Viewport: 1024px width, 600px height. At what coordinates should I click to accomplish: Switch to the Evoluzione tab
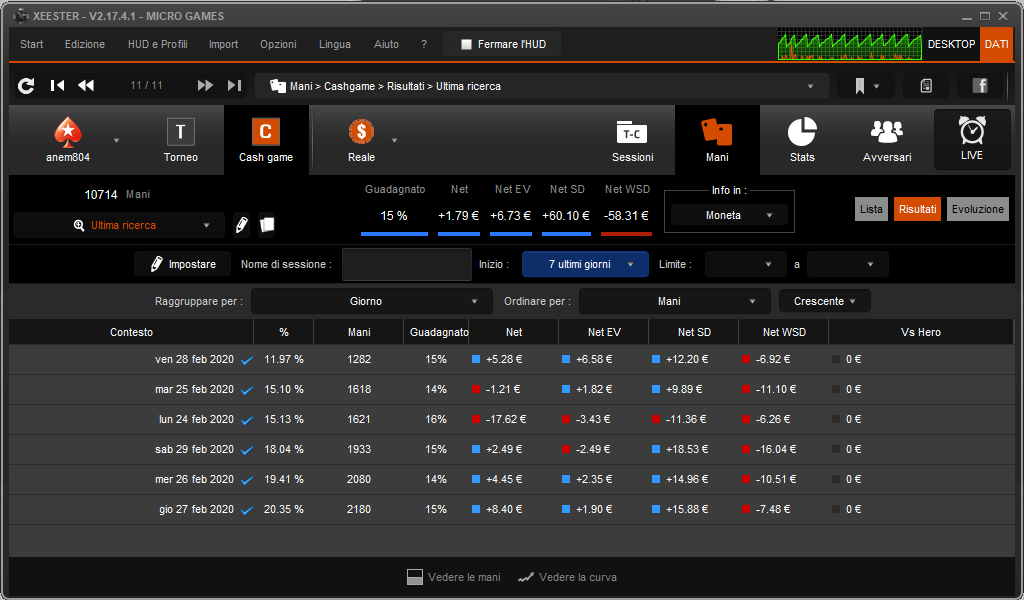tap(978, 209)
